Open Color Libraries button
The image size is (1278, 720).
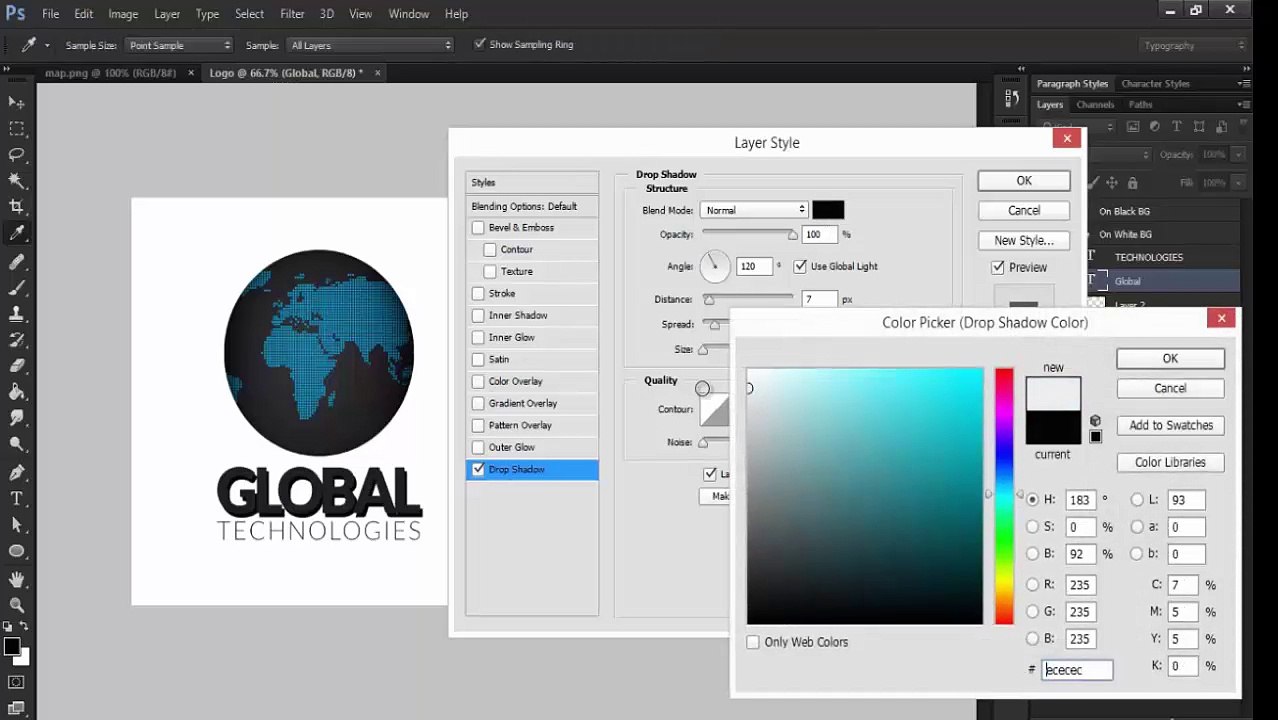tap(1170, 462)
